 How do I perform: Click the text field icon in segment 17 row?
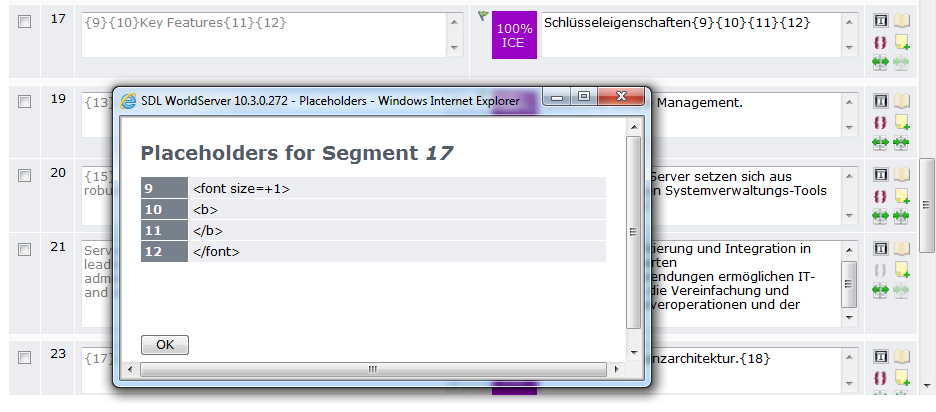click(881, 20)
